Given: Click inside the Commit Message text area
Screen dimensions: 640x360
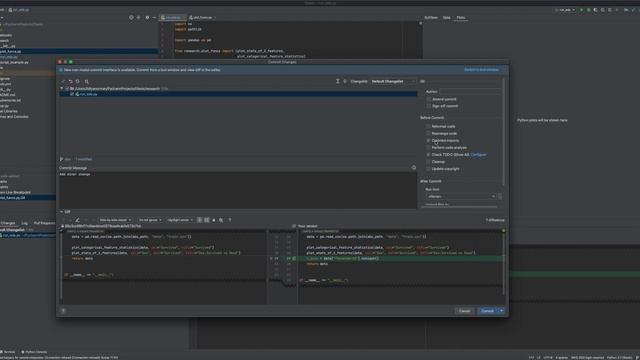Looking at the screenshot, I should [238, 190].
